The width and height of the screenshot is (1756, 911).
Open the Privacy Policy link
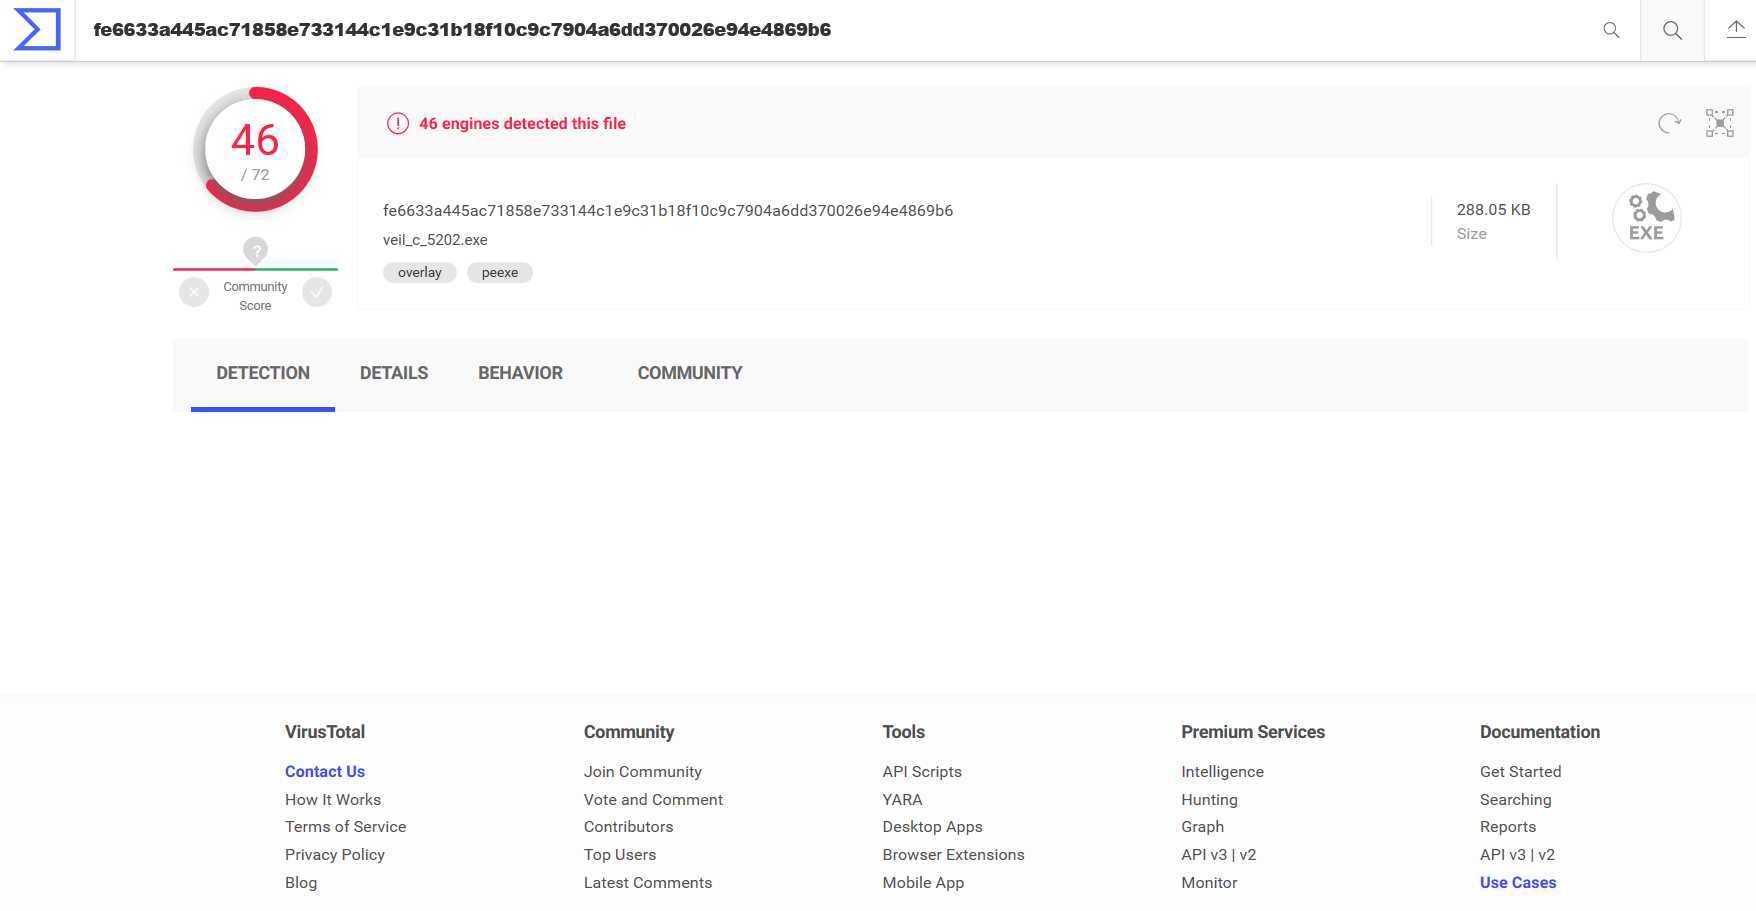tap(335, 855)
